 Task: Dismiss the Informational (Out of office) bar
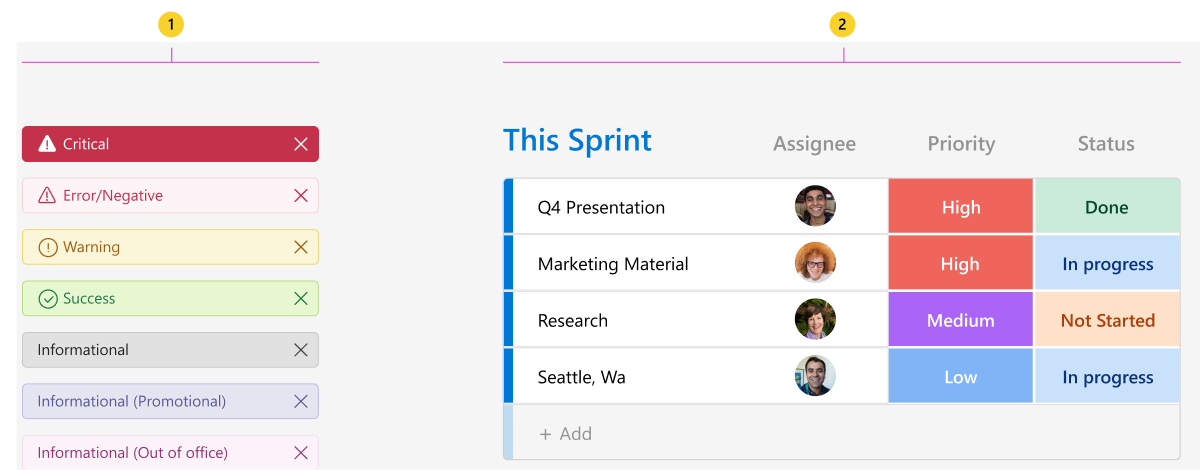301,453
